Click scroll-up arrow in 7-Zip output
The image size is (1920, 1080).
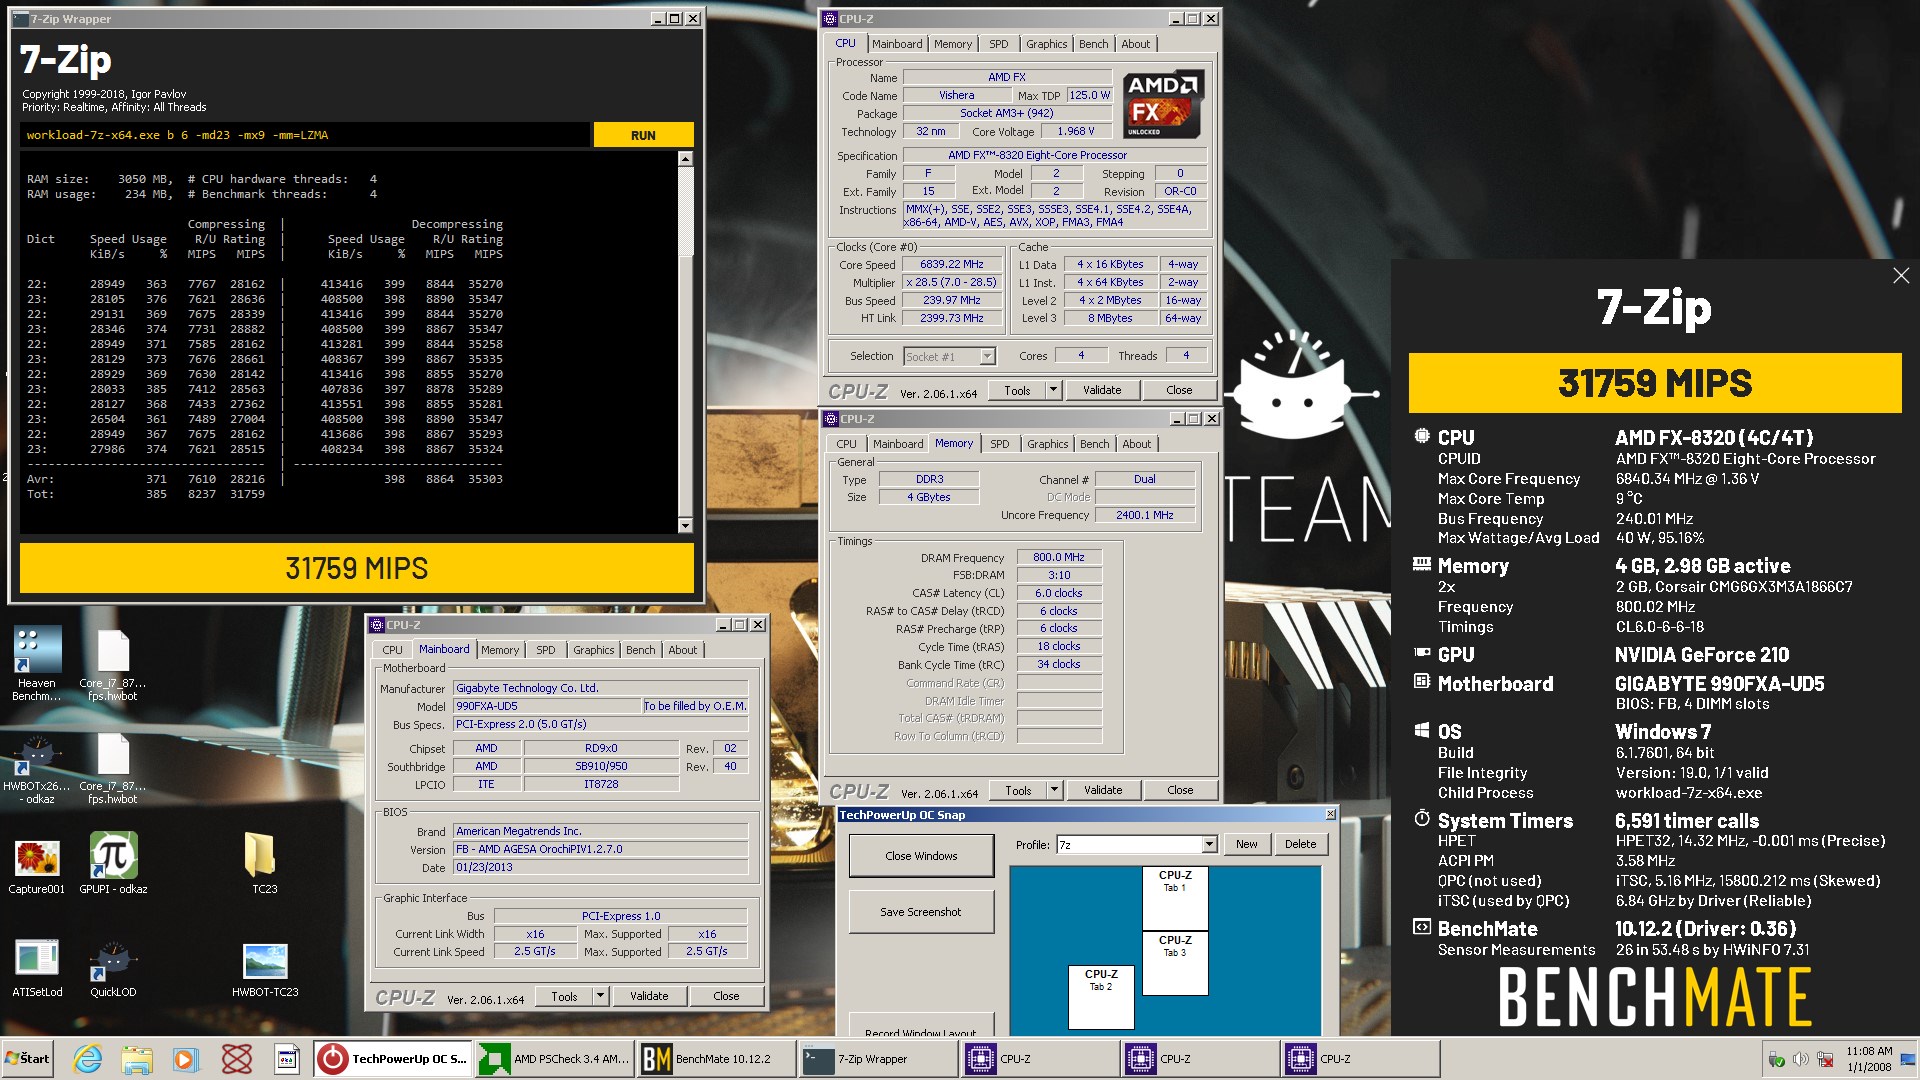[685, 159]
